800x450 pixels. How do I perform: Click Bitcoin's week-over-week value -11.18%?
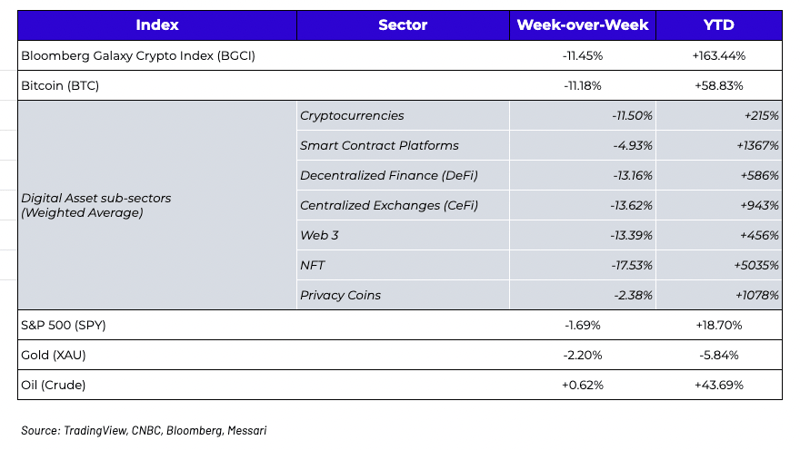(583, 86)
